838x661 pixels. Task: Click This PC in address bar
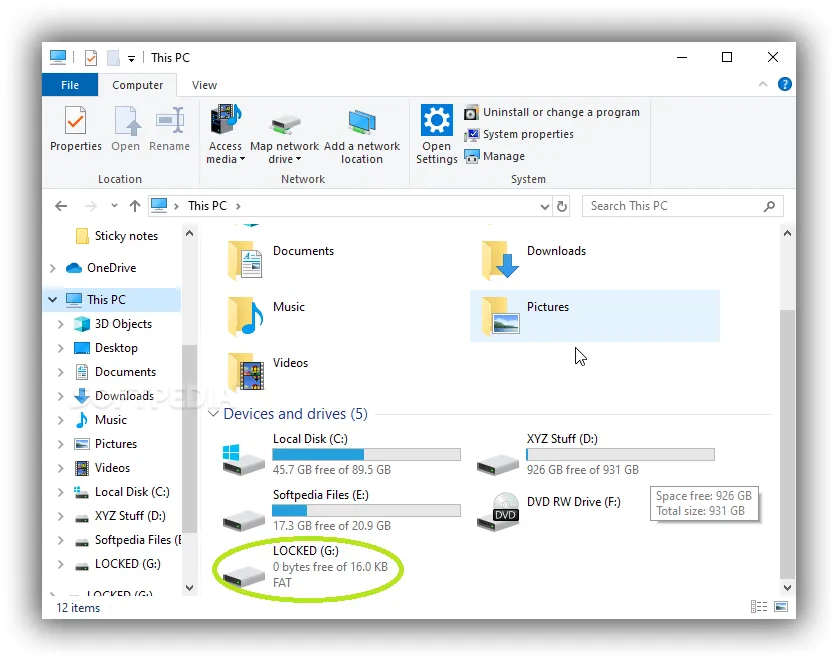click(207, 206)
